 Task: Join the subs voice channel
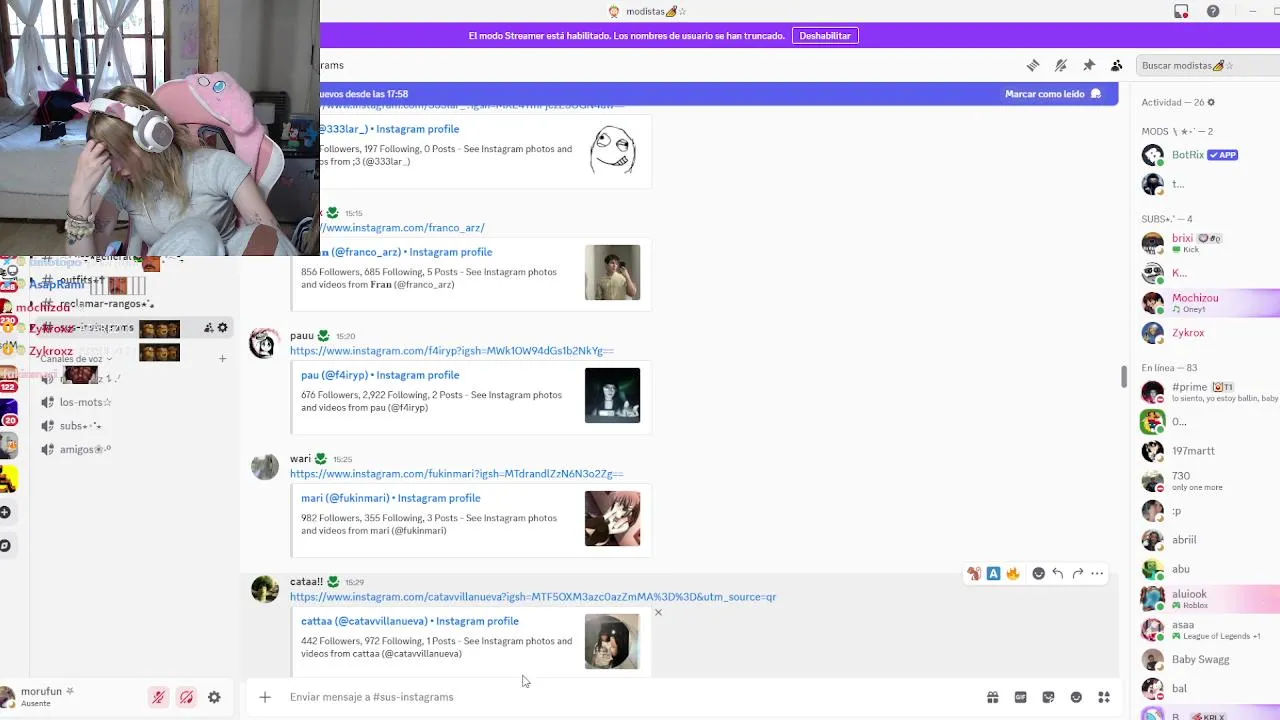point(80,426)
